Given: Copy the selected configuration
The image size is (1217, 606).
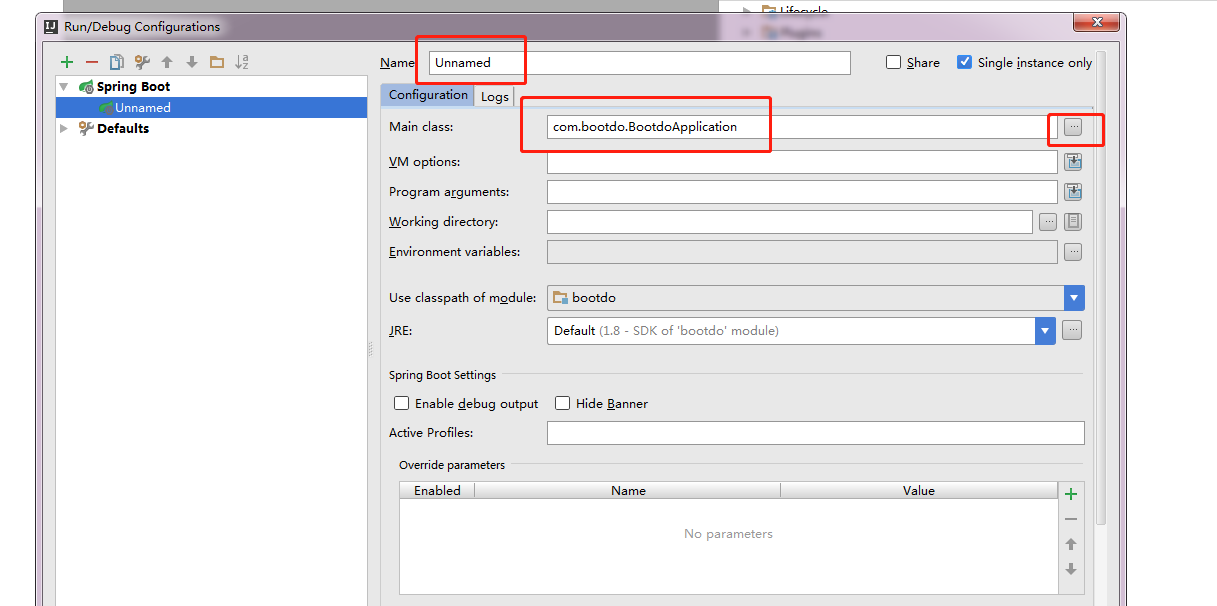Looking at the screenshot, I should (117, 62).
